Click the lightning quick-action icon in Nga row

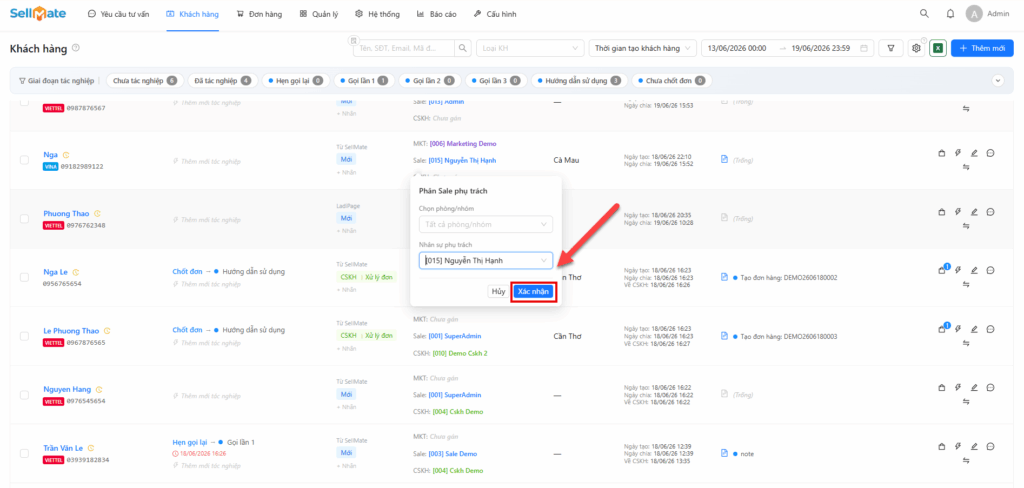(958, 154)
